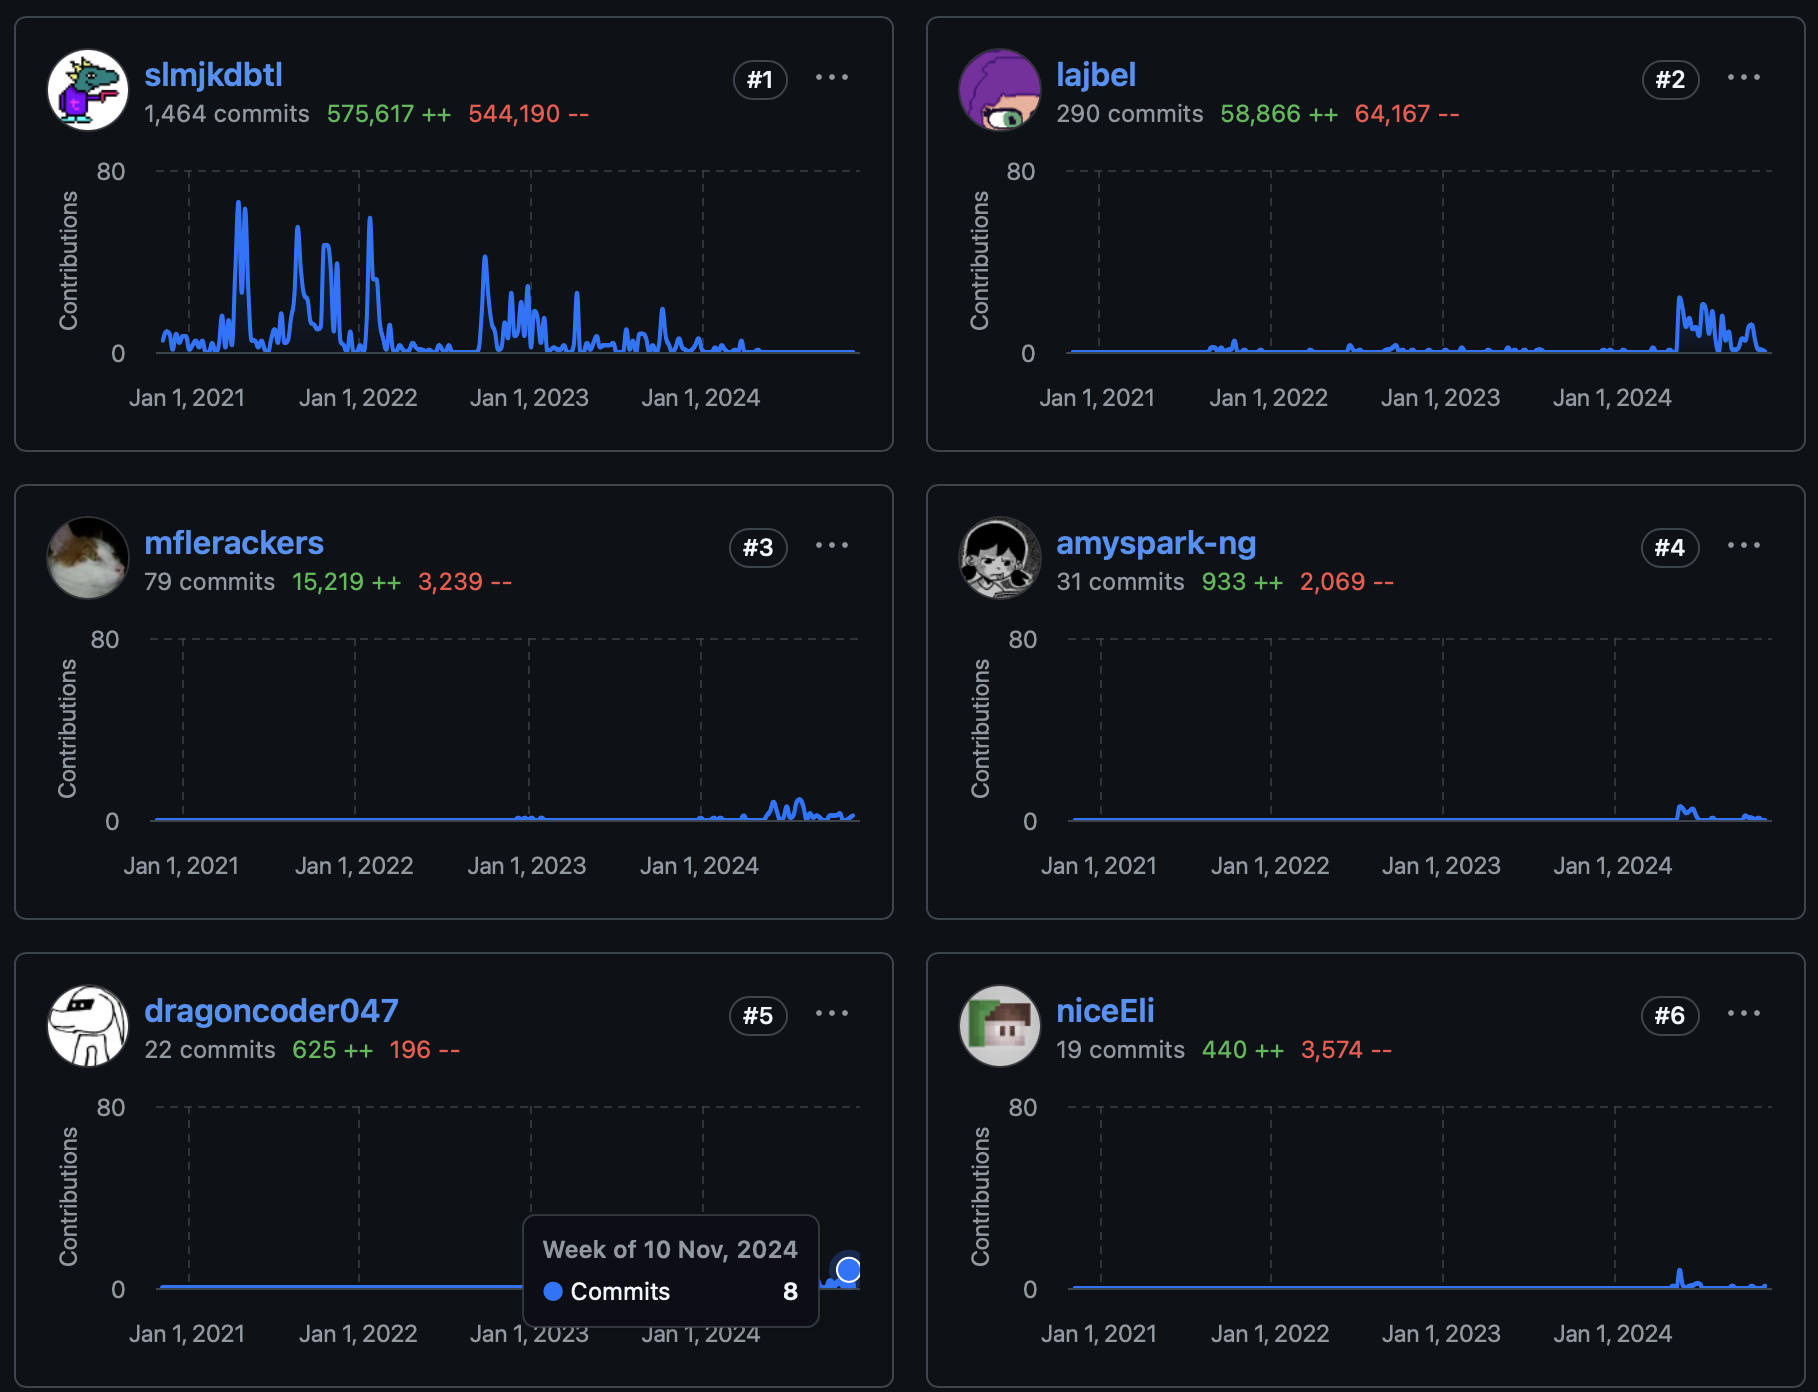Open the more options menu for lajbel
Viewport: 1818px width, 1392px height.
point(1743,78)
